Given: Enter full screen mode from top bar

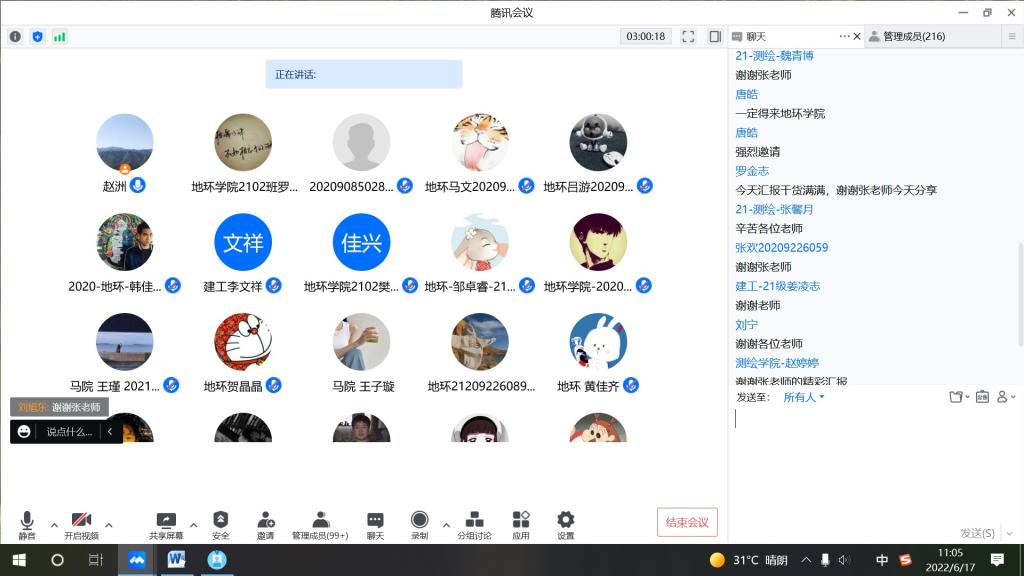Looking at the screenshot, I should coord(688,36).
